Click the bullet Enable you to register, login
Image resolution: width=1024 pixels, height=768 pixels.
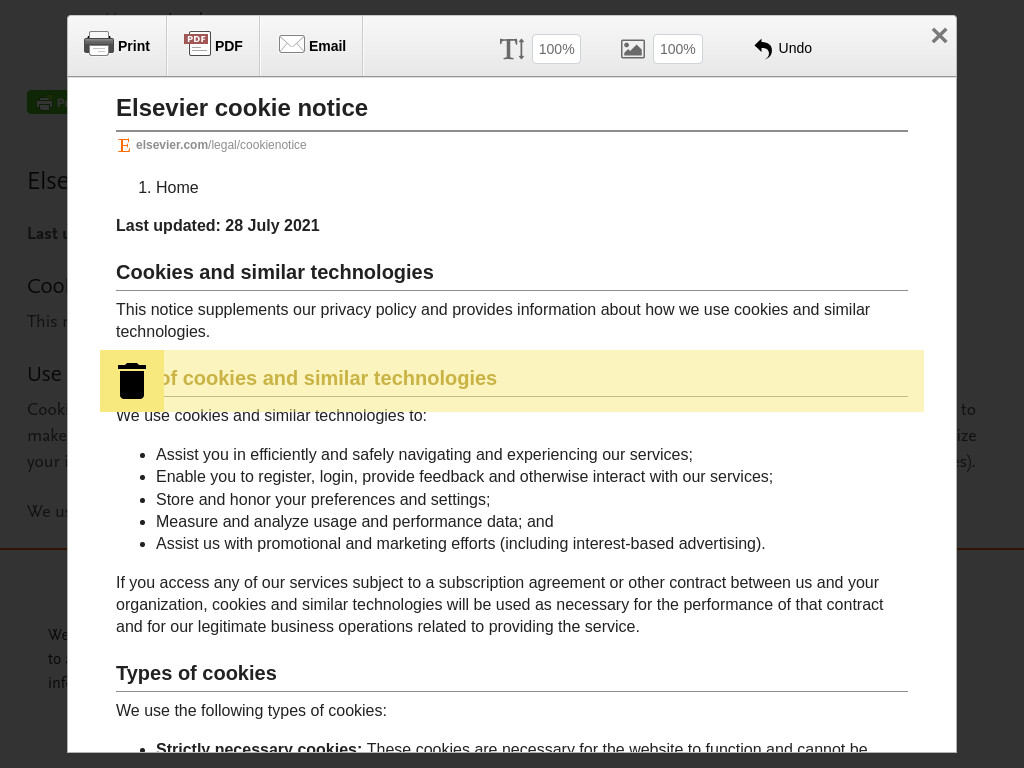[x=464, y=477]
